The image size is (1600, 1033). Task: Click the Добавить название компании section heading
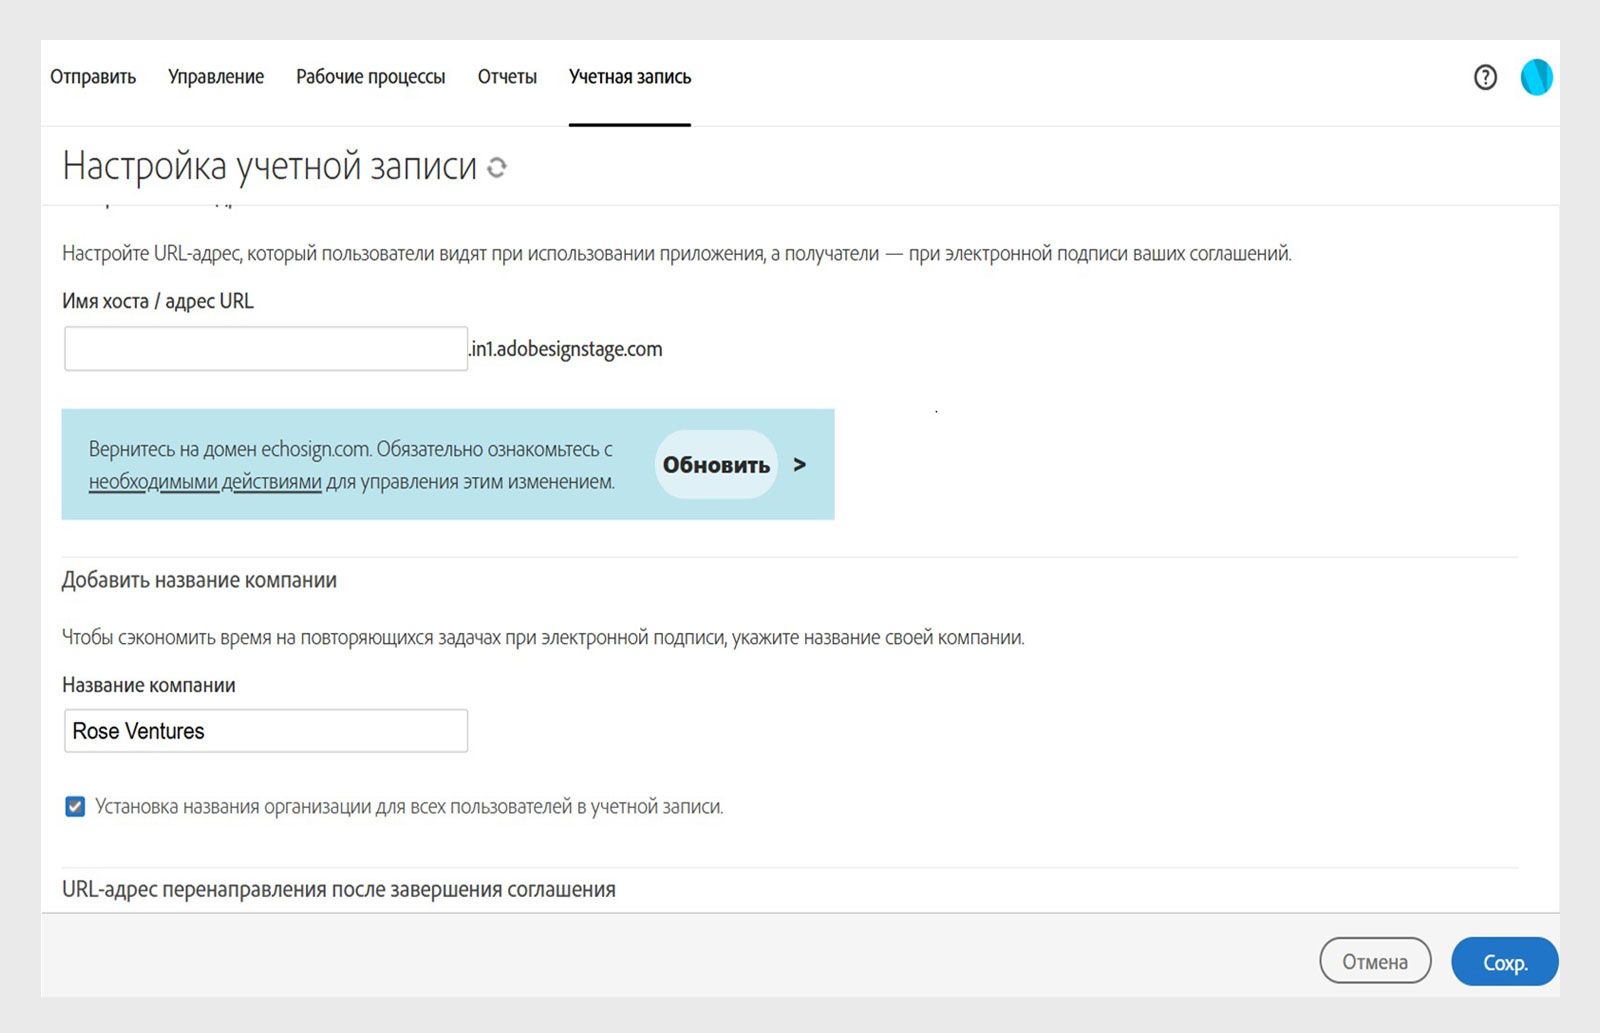[199, 580]
